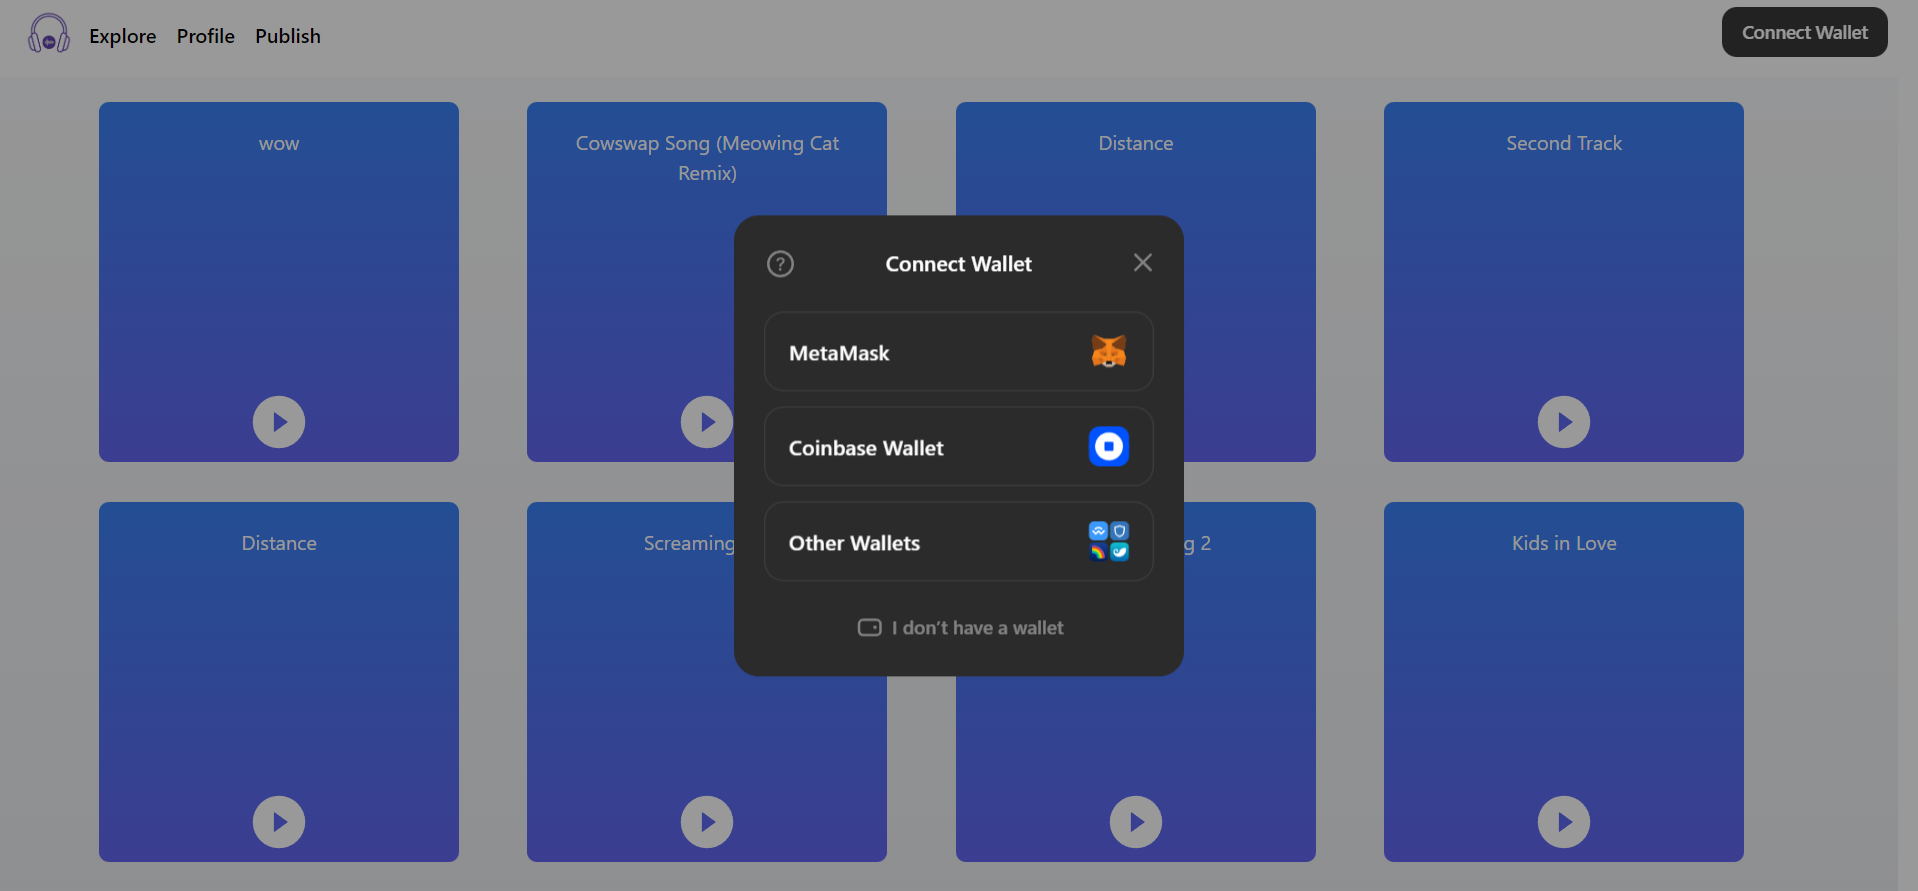Play the bottom-row Distance track
The image size is (1918, 891).
tap(279, 822)
